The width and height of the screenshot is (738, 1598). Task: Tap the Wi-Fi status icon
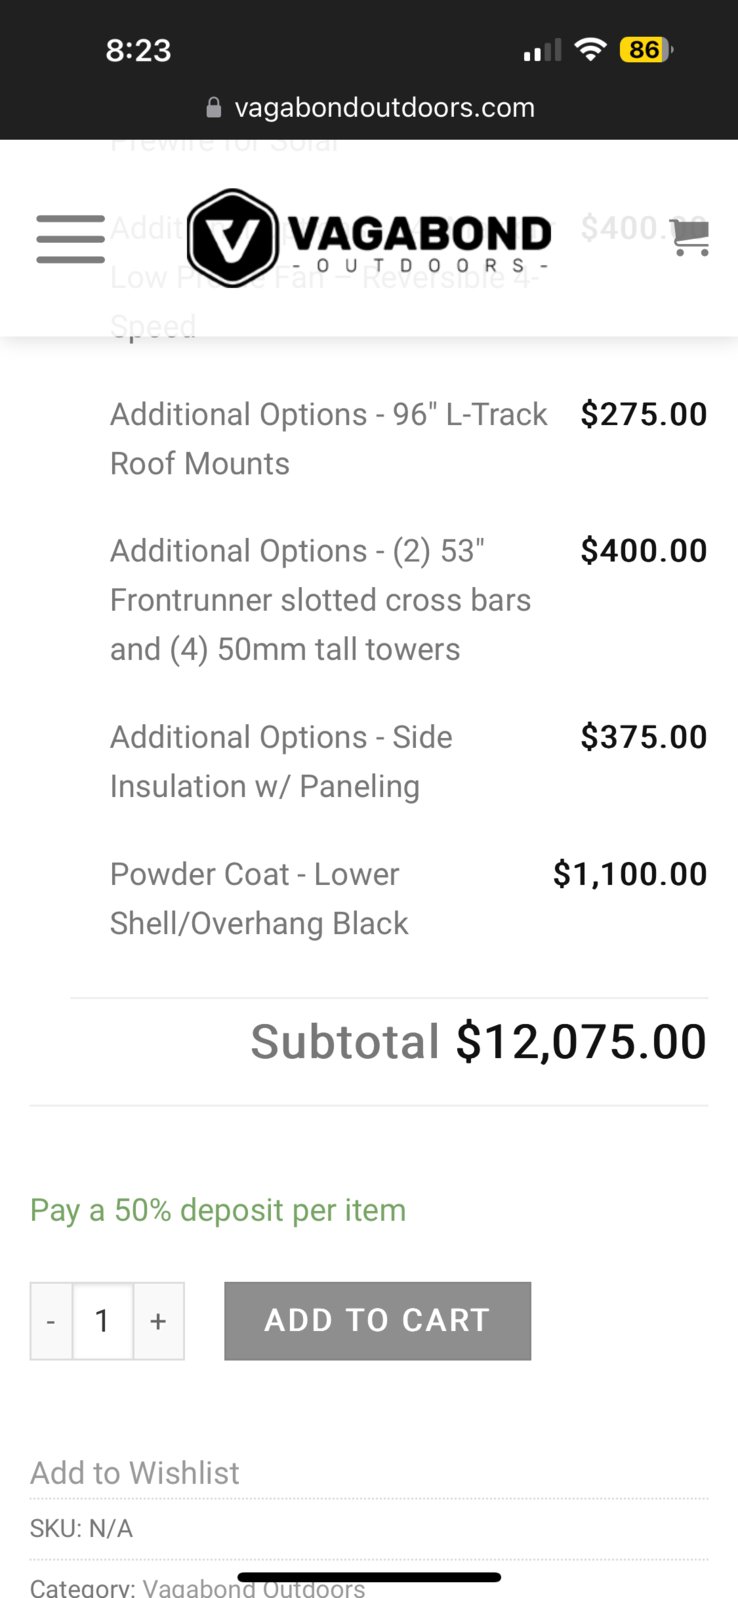(x=591, y=49)
